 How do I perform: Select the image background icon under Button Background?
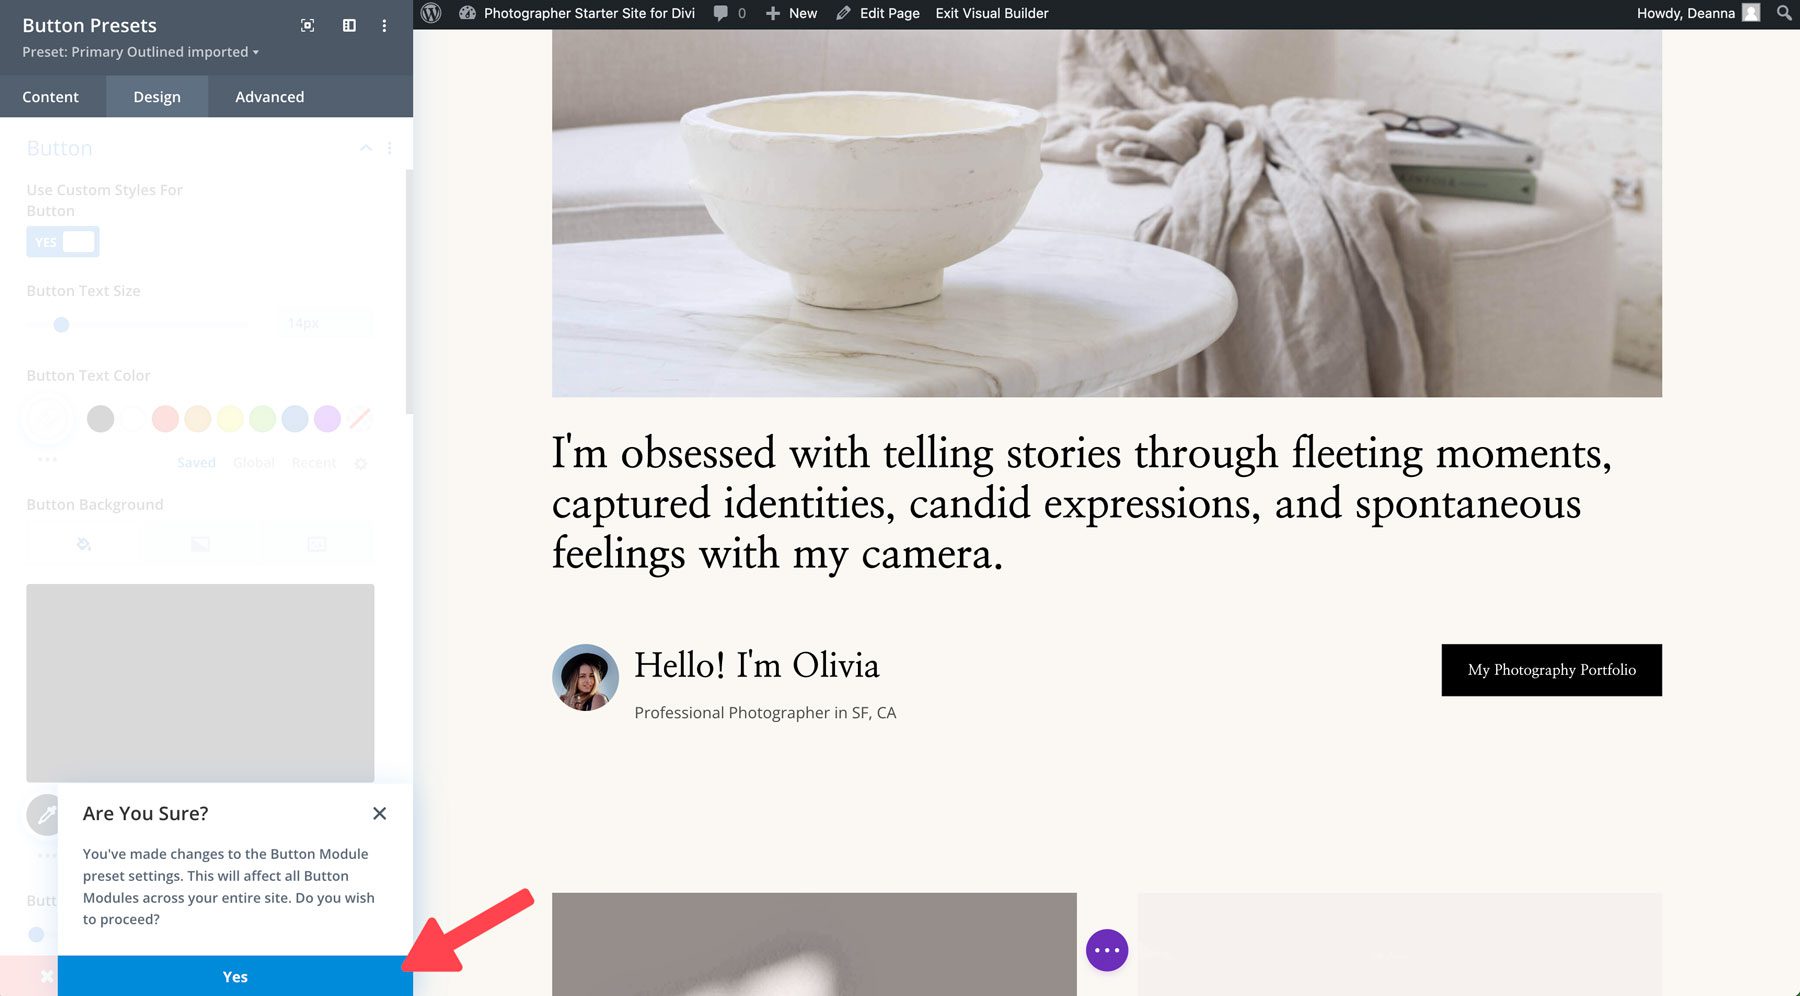coord(316,544)
